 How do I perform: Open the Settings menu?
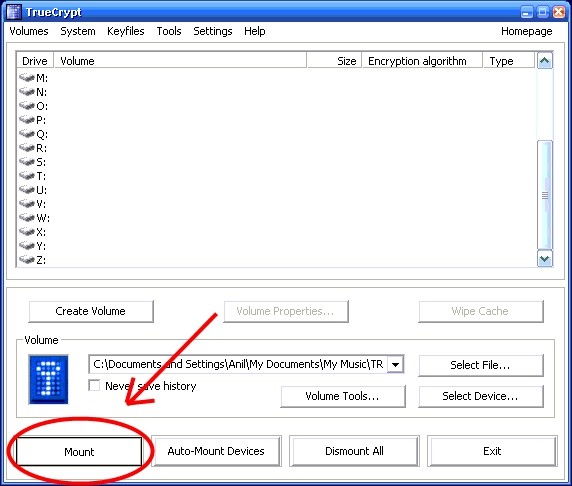pos(213,31)
